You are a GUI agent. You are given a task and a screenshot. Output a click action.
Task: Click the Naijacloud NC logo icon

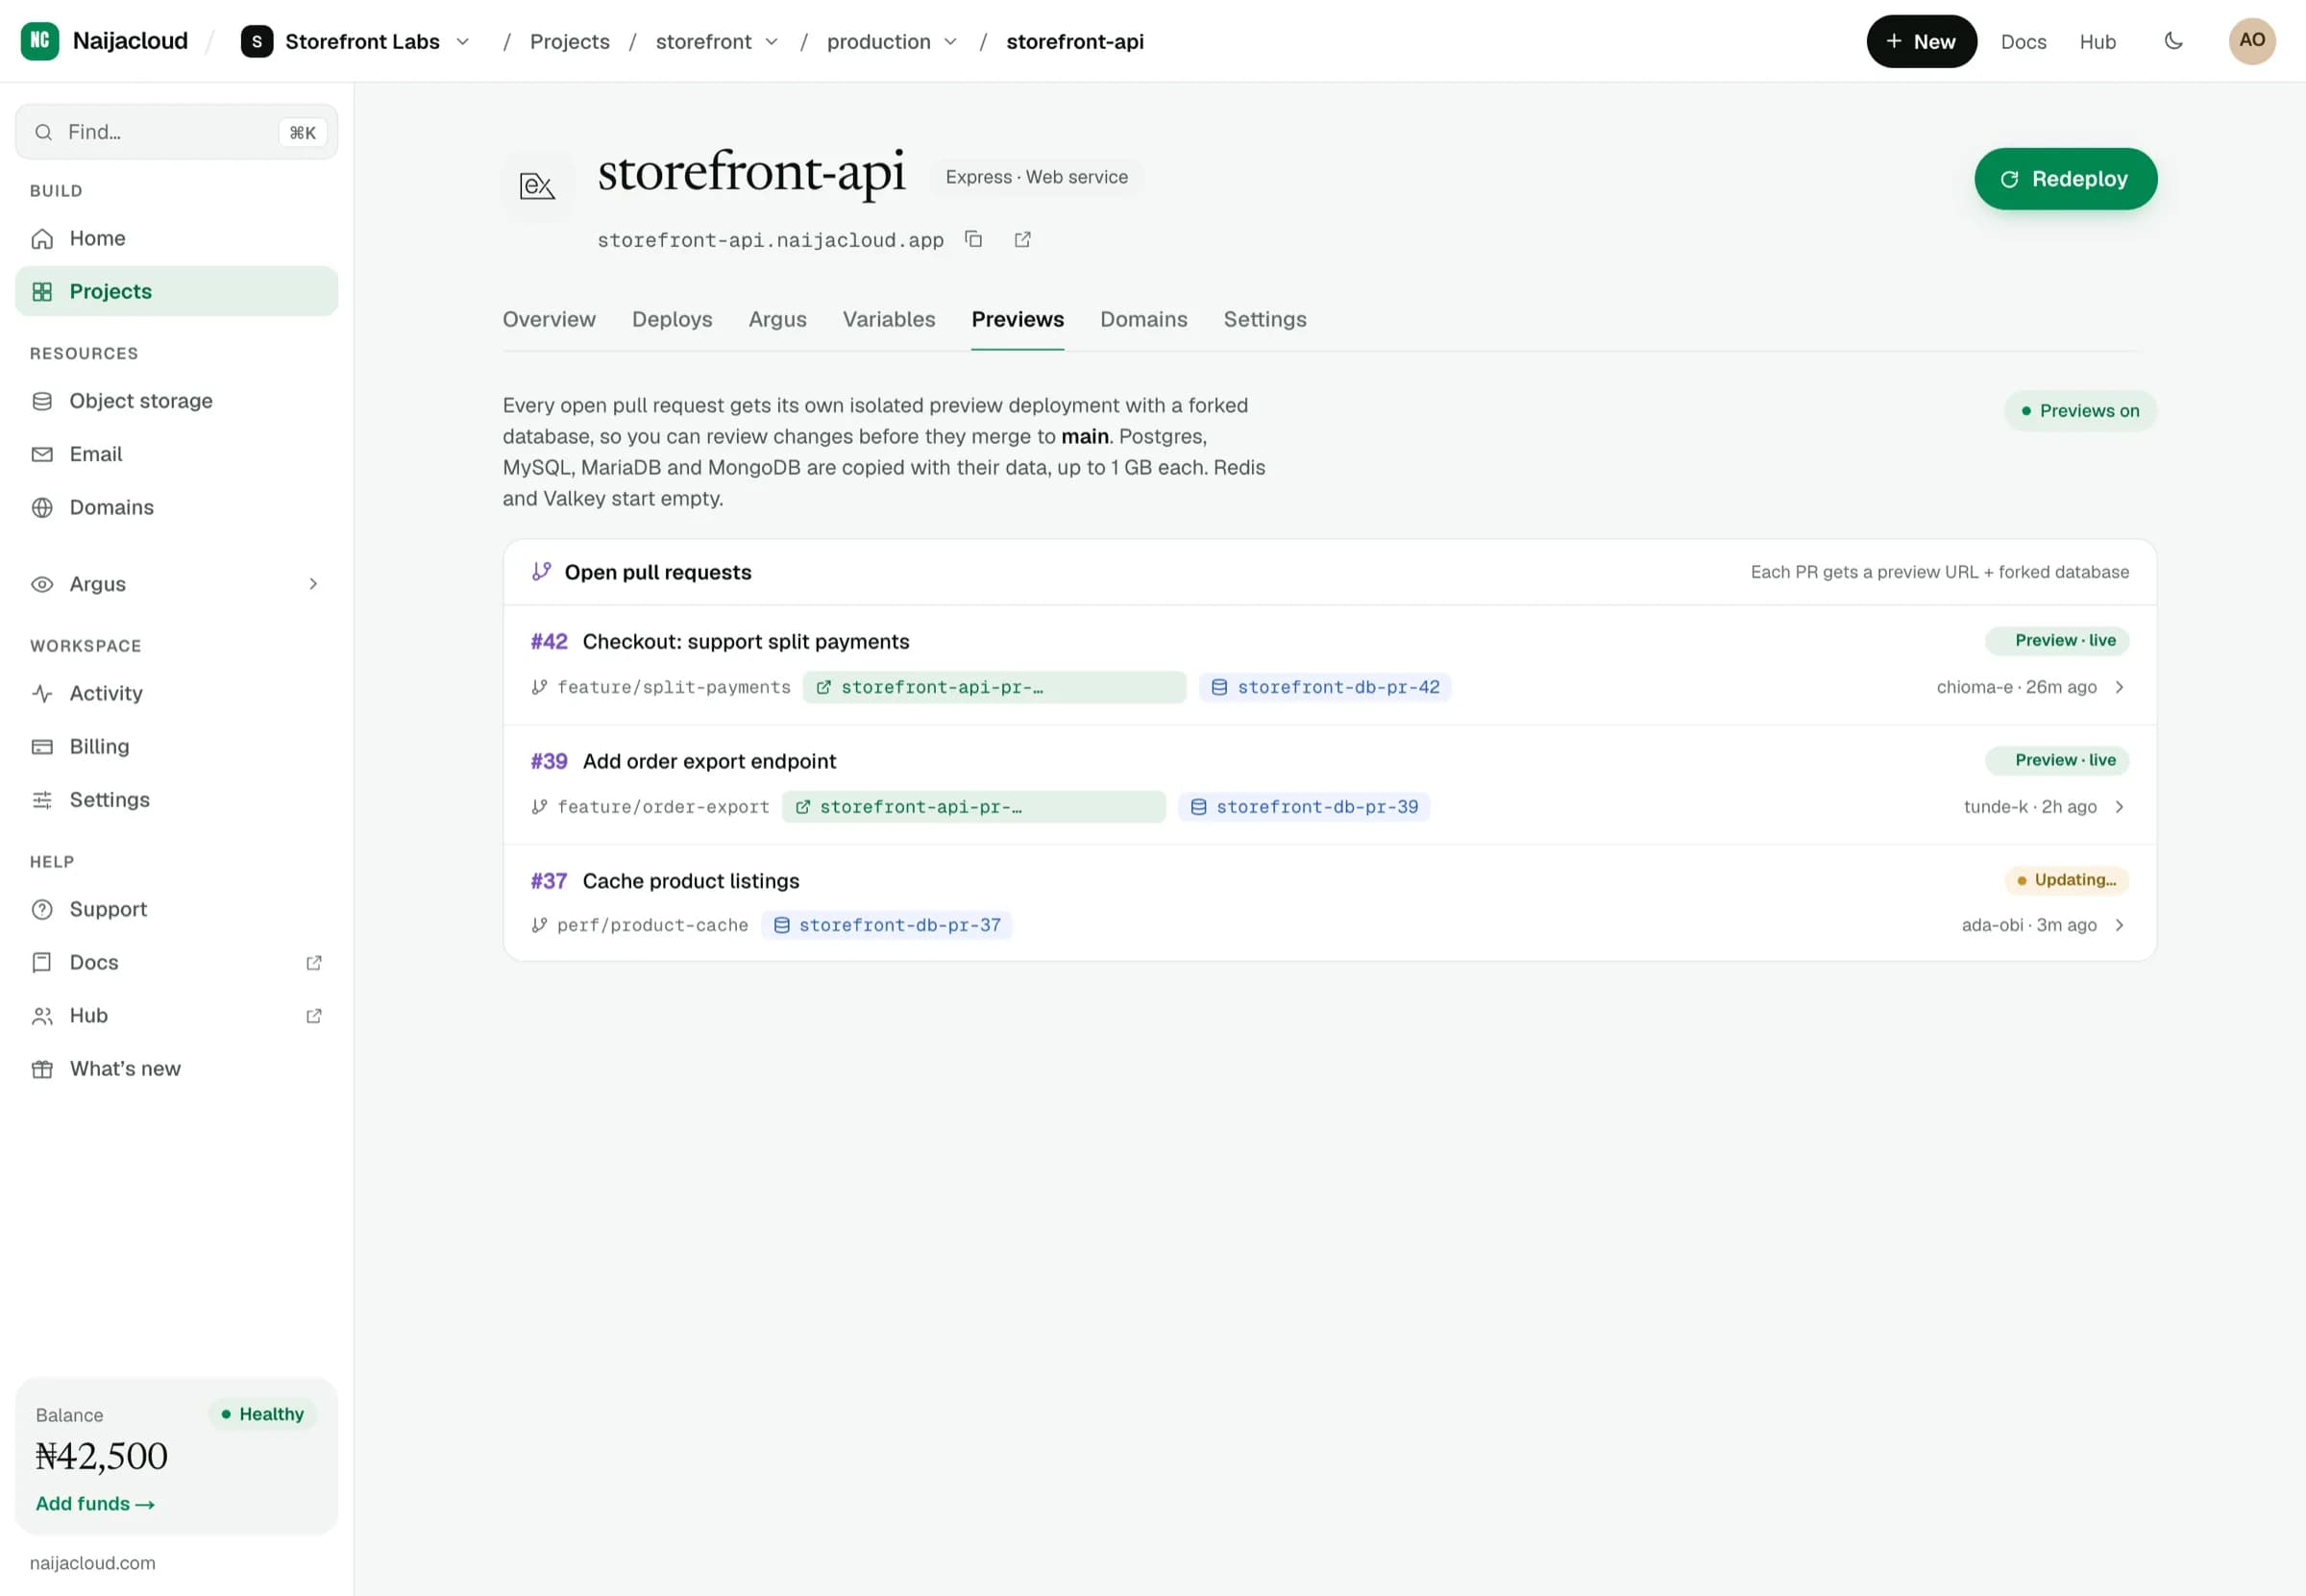[40, 41]
